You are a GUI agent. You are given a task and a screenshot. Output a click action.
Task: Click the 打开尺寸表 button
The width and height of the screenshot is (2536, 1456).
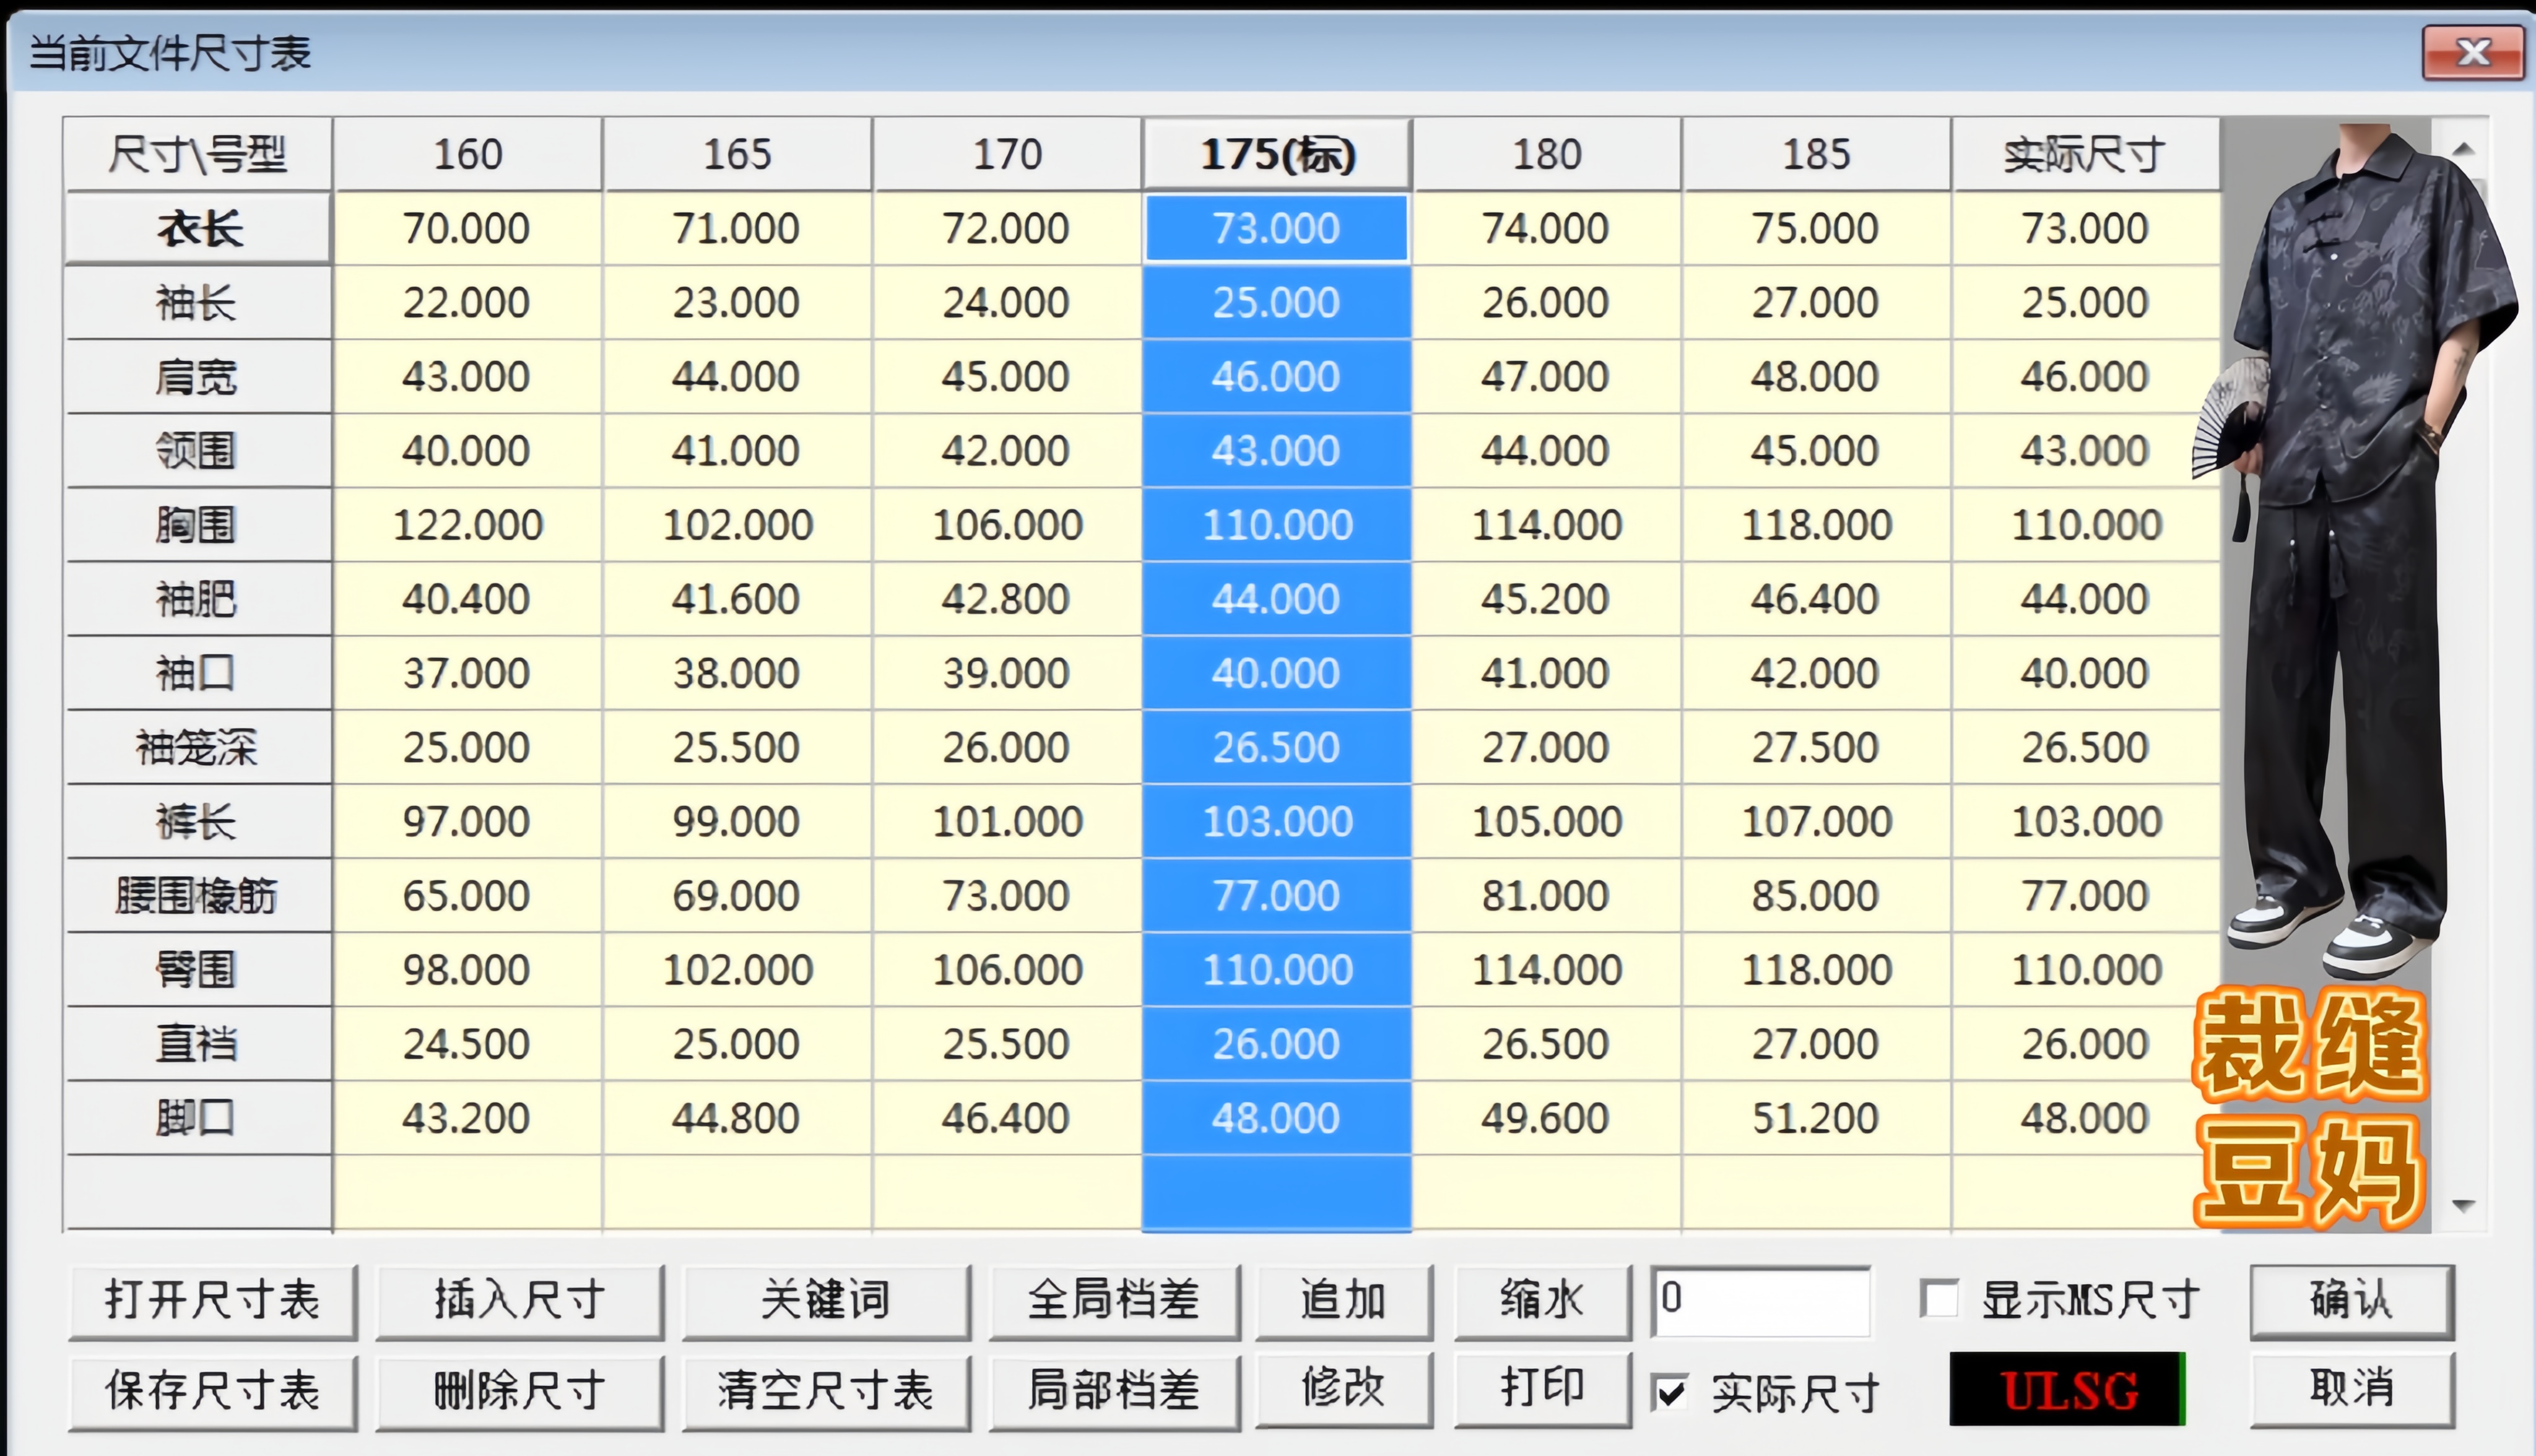[212, 1301]
